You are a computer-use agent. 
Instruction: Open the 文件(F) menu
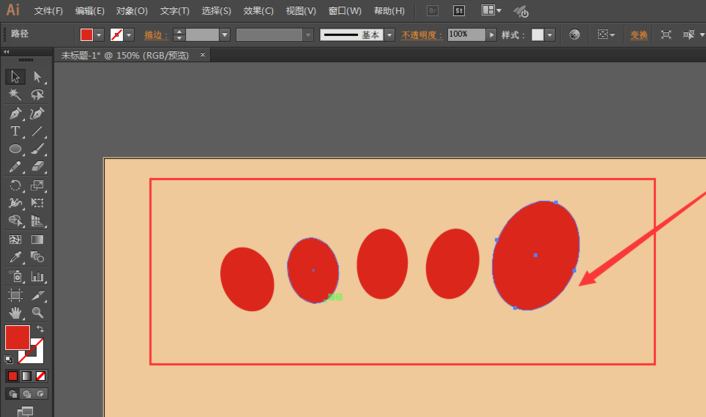48,11
